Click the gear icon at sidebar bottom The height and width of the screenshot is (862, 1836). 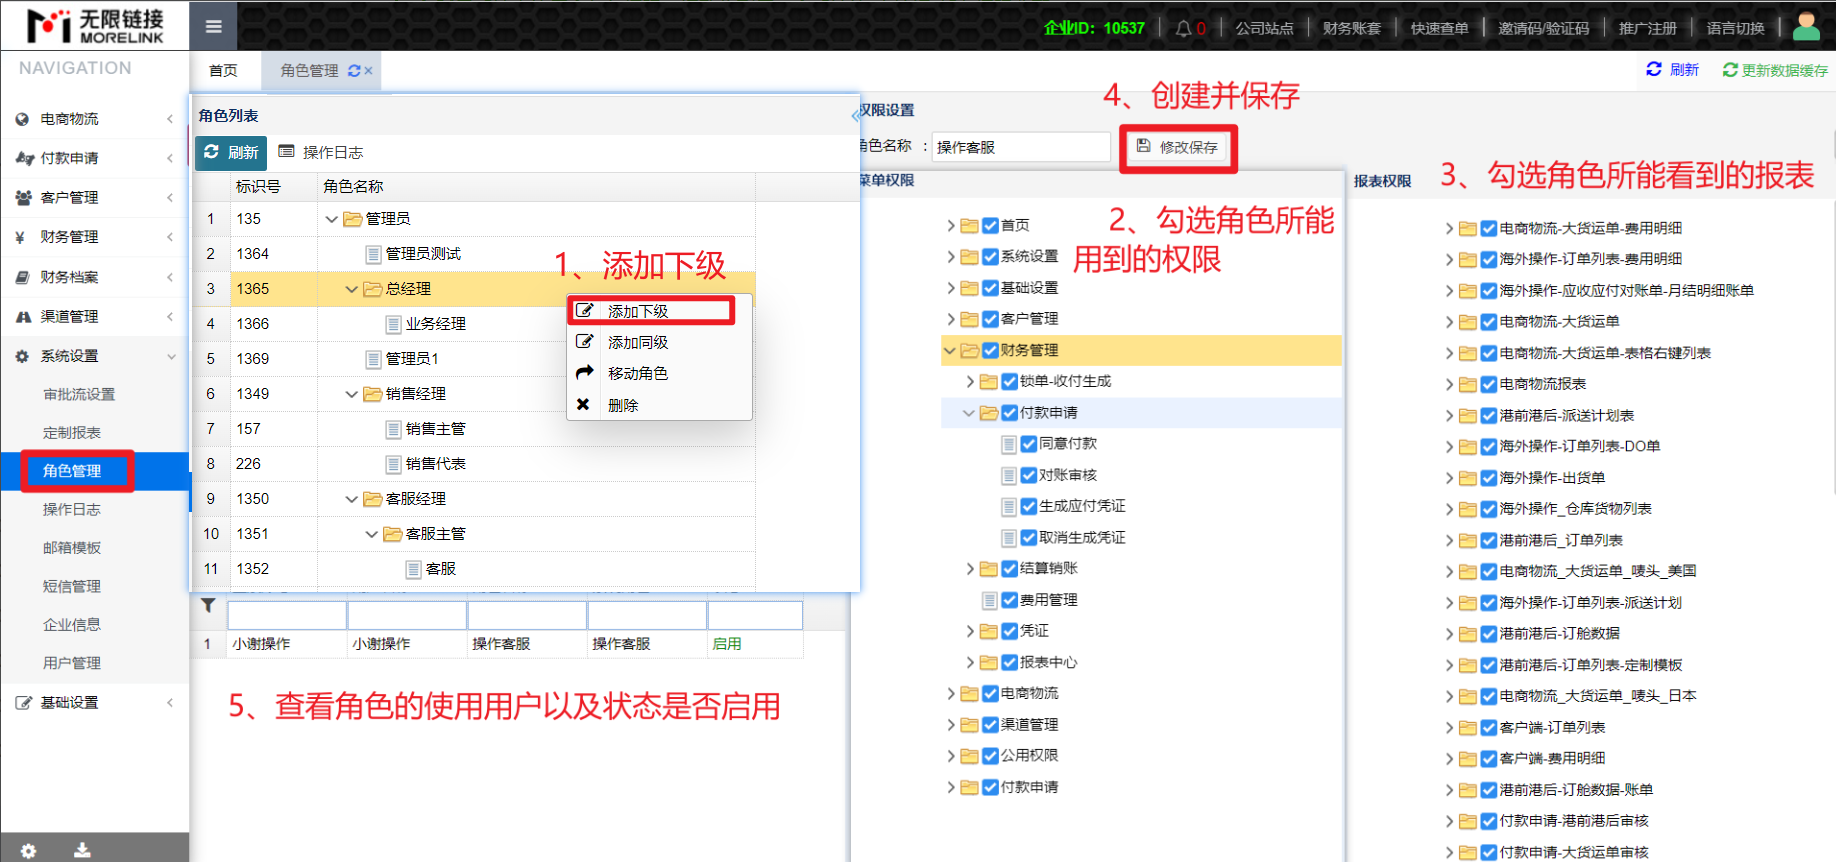28,850
